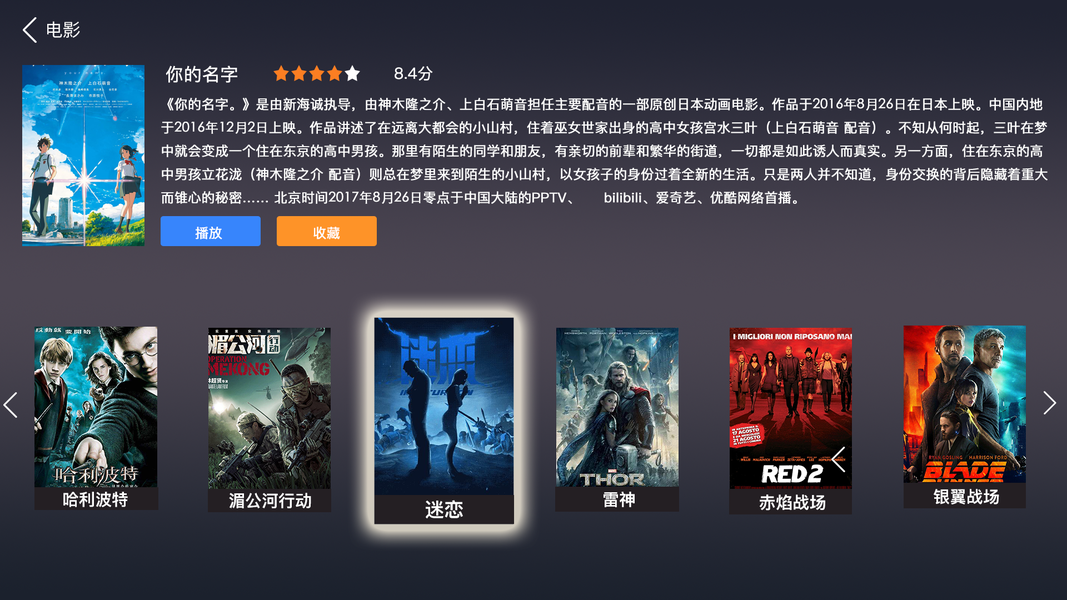Open the 你的名字 poster image
Screen dimensions: 1067x600
[83, 155]
